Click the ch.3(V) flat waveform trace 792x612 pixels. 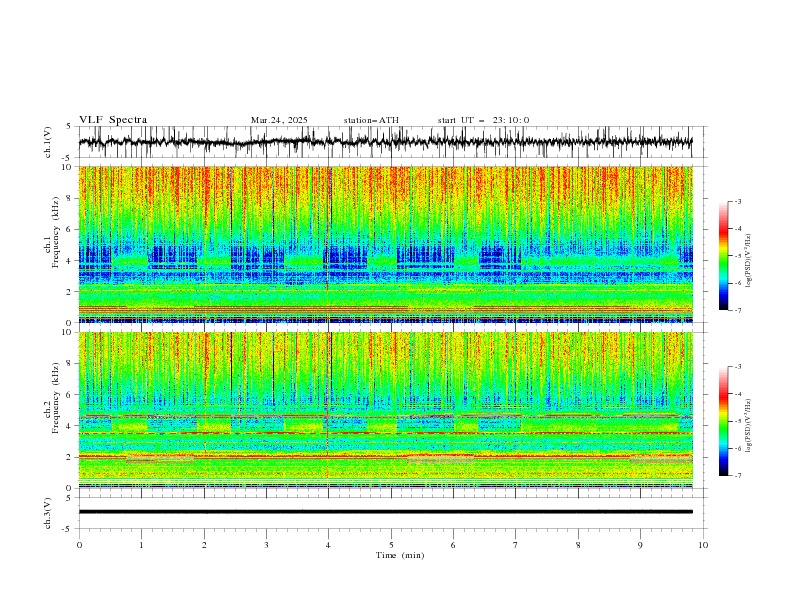pos(386,512)
